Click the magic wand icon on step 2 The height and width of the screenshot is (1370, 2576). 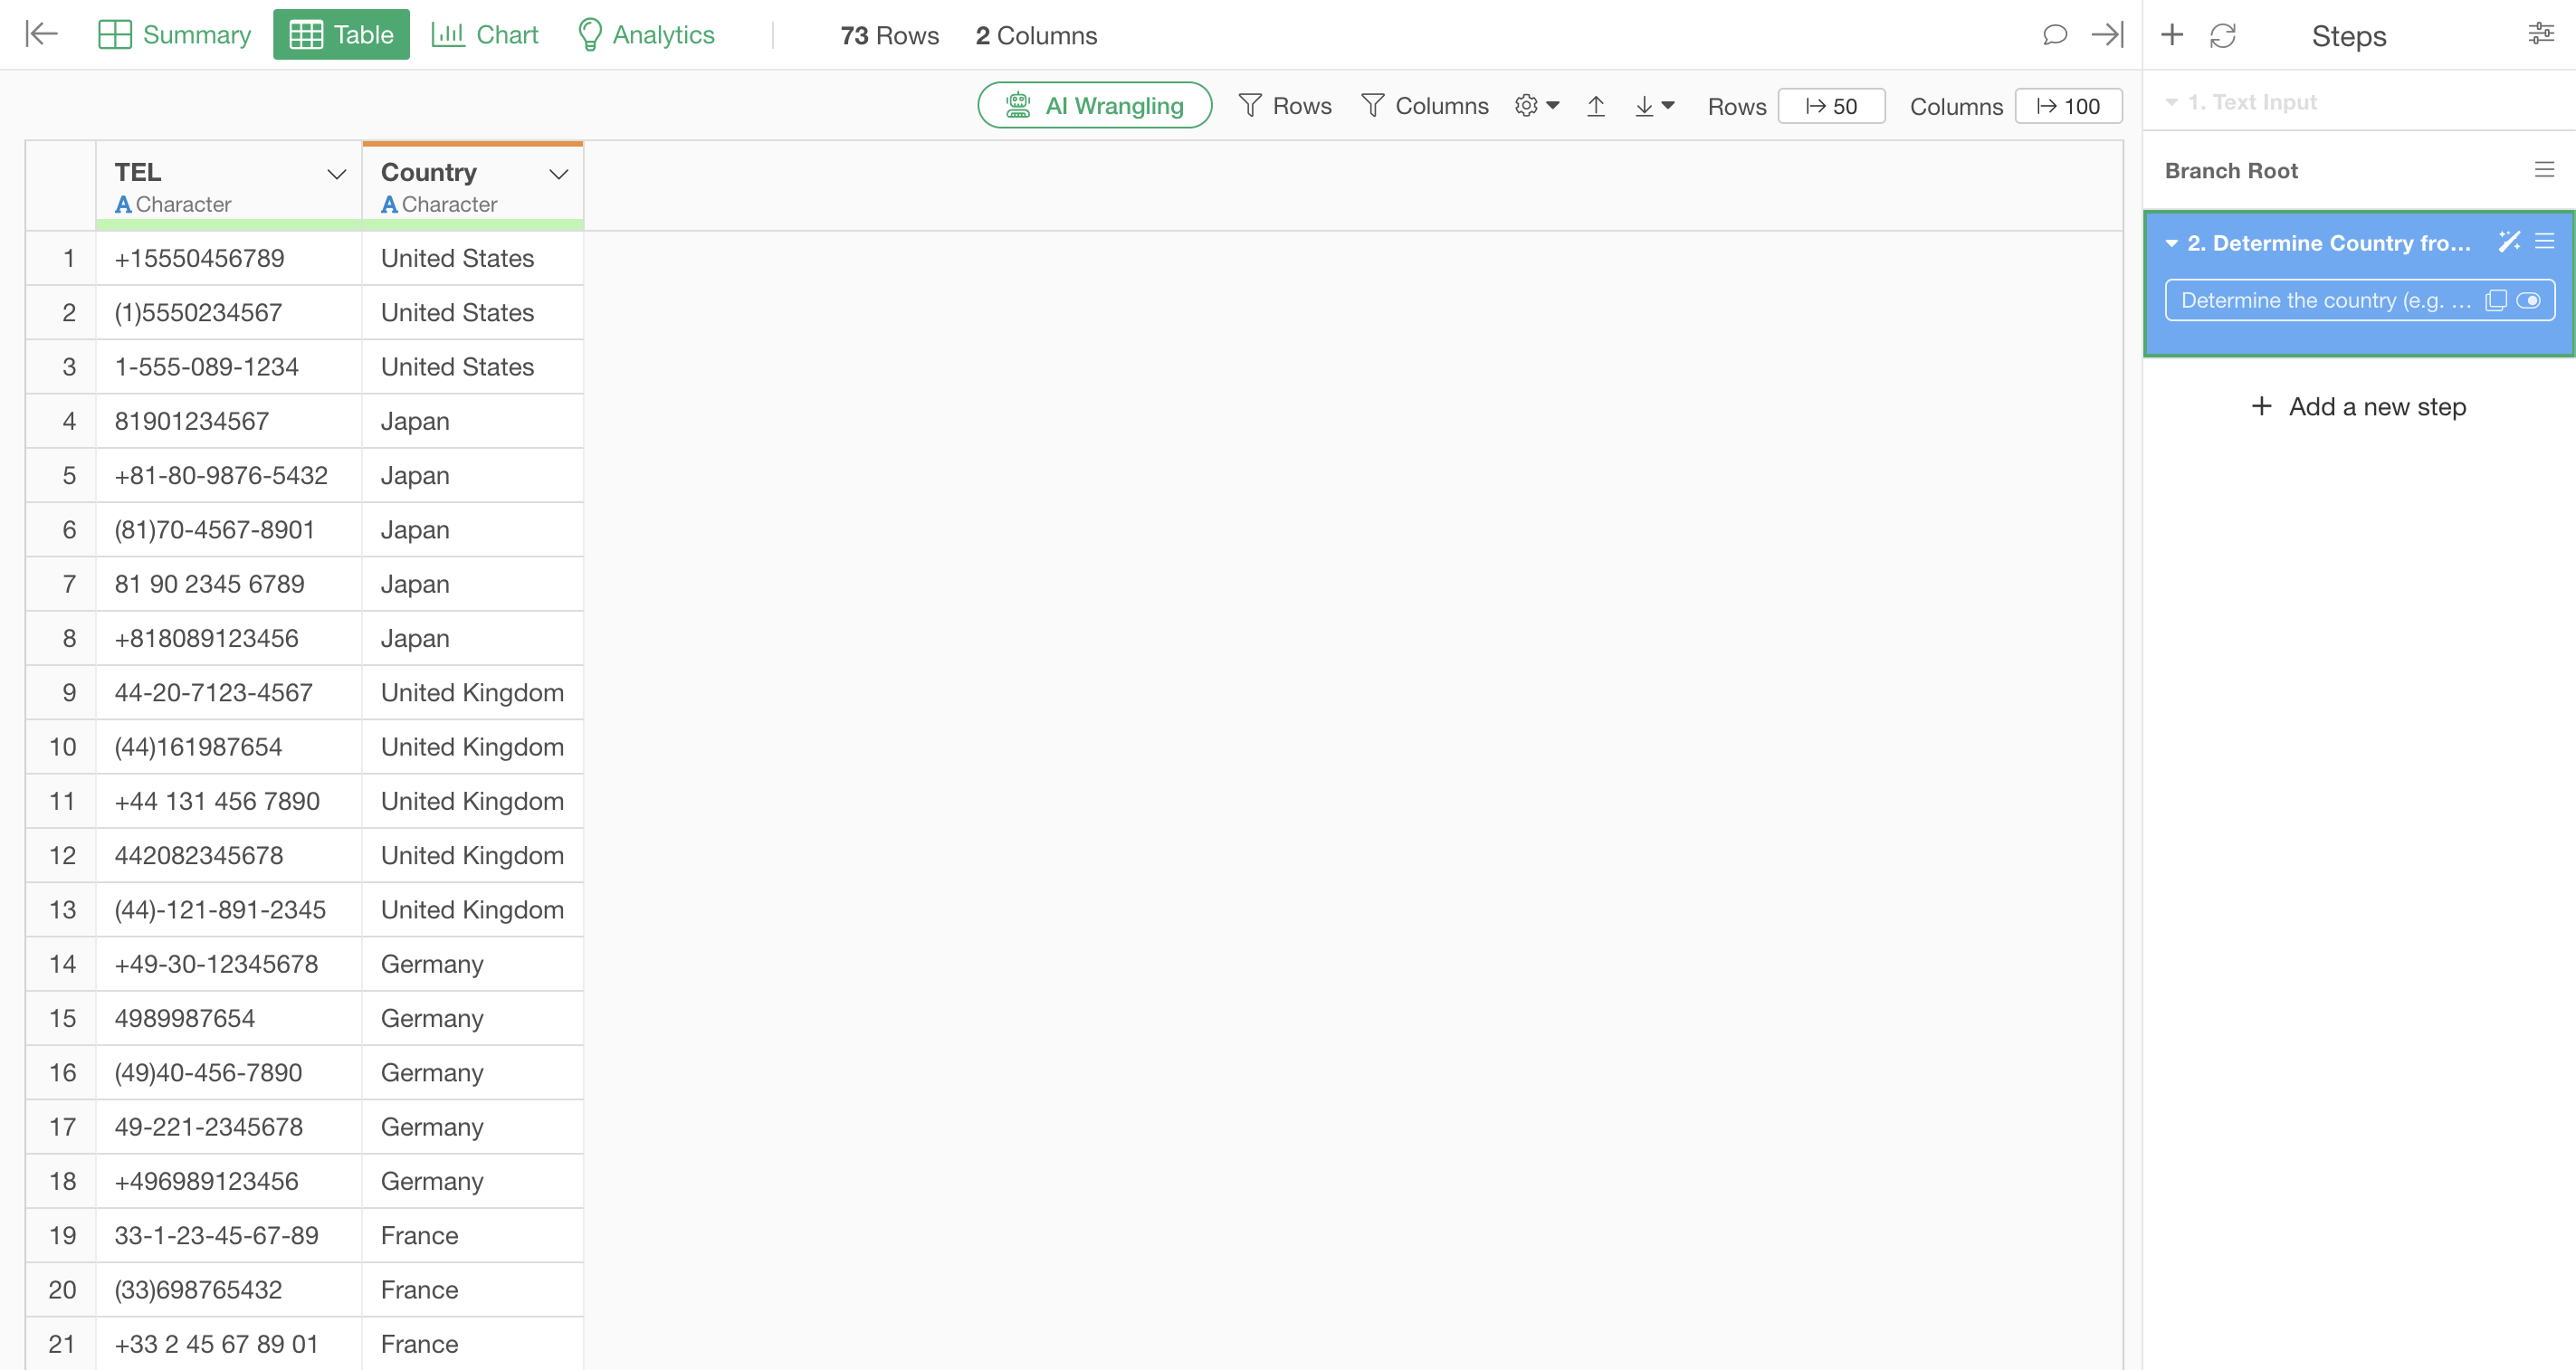[2508, 242]
